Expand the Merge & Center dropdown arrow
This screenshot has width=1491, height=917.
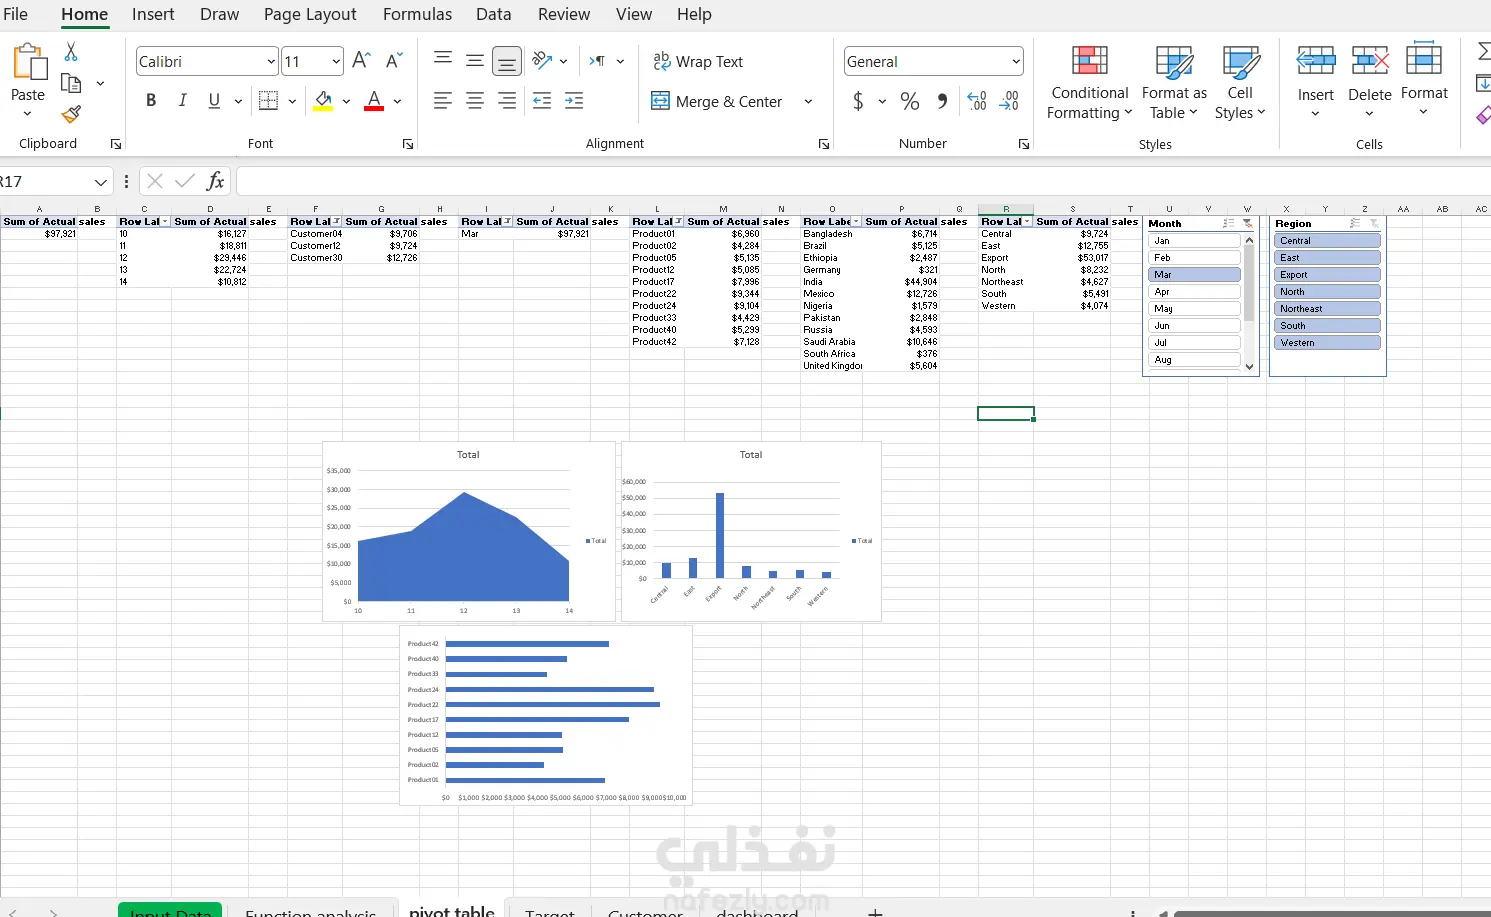[x=808, y=101]
